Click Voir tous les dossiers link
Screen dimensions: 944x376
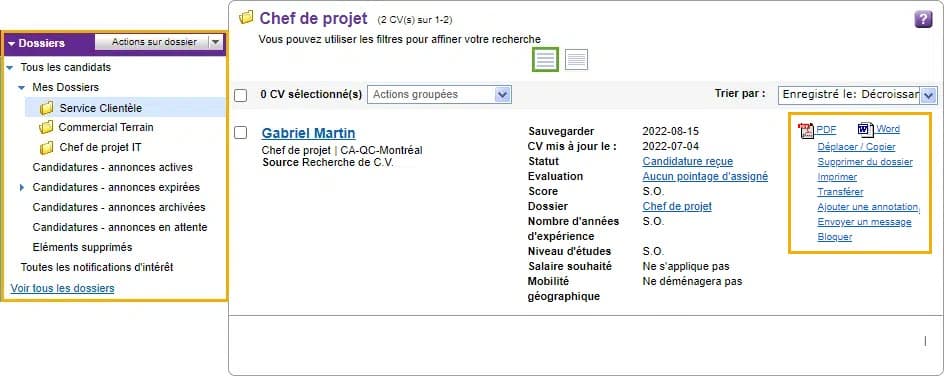63,288
